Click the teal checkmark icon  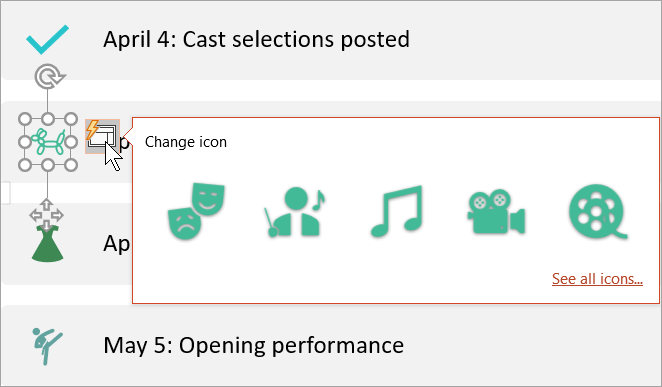tap(47, 39)
